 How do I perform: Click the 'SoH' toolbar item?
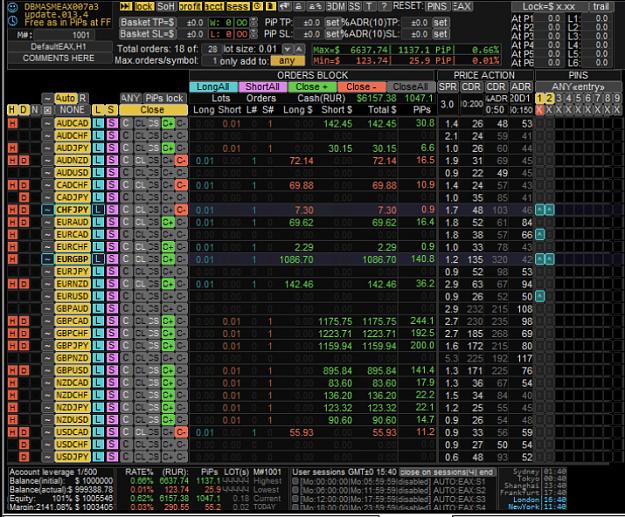(x=166, y=6)
